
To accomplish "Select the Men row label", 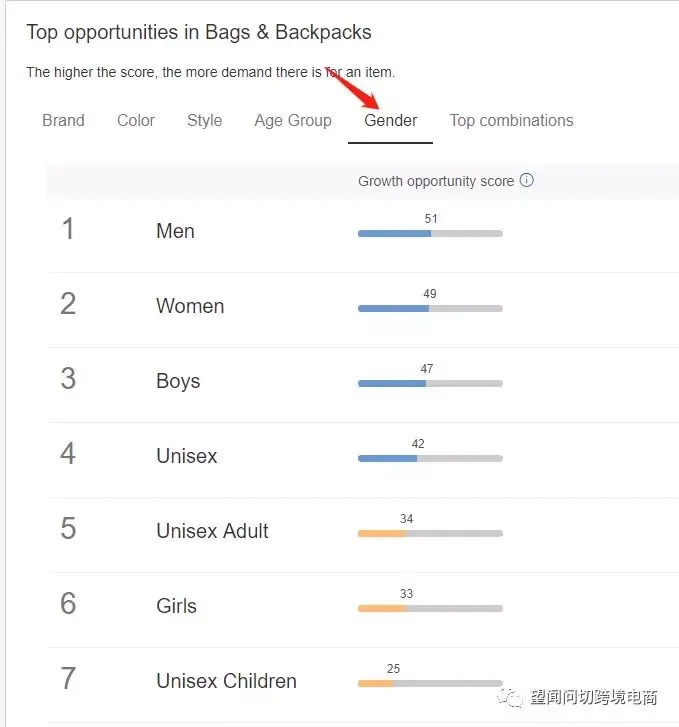I will click(x=175, y=231).
